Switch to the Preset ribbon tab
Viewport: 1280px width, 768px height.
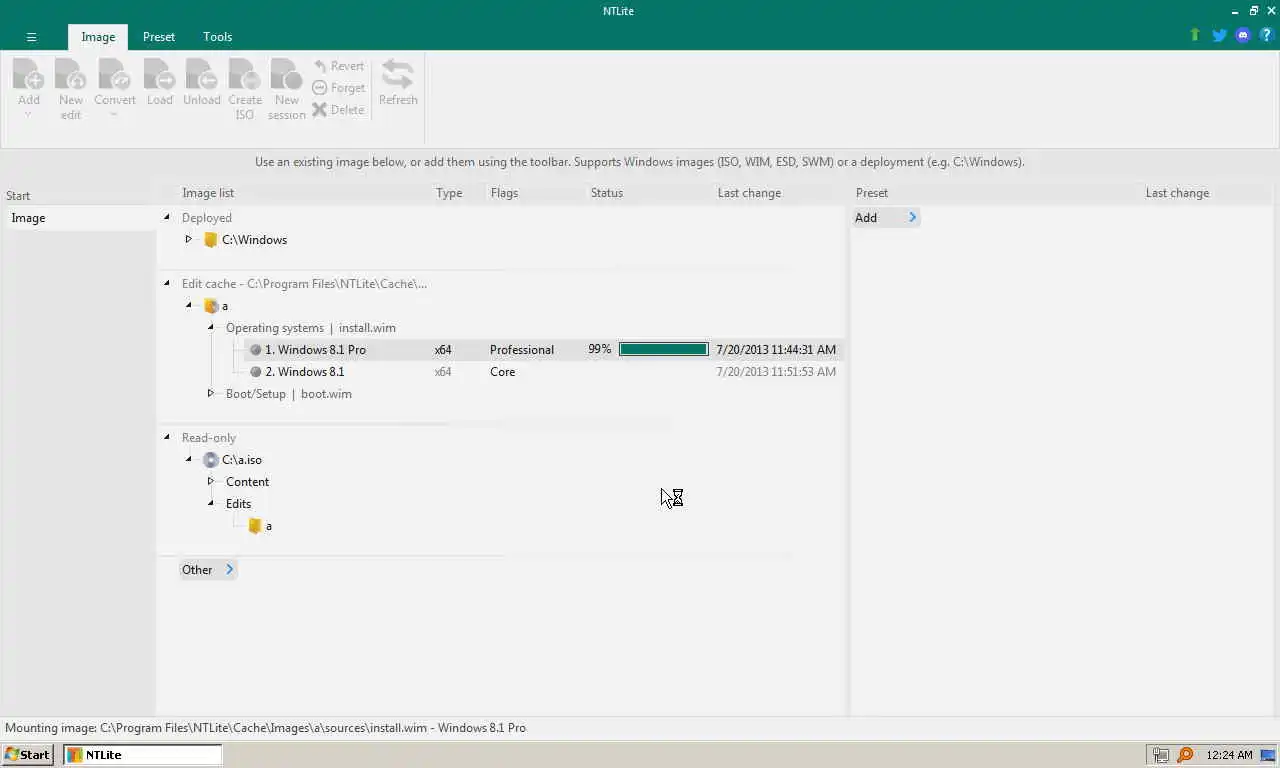(x=158, y=37)
